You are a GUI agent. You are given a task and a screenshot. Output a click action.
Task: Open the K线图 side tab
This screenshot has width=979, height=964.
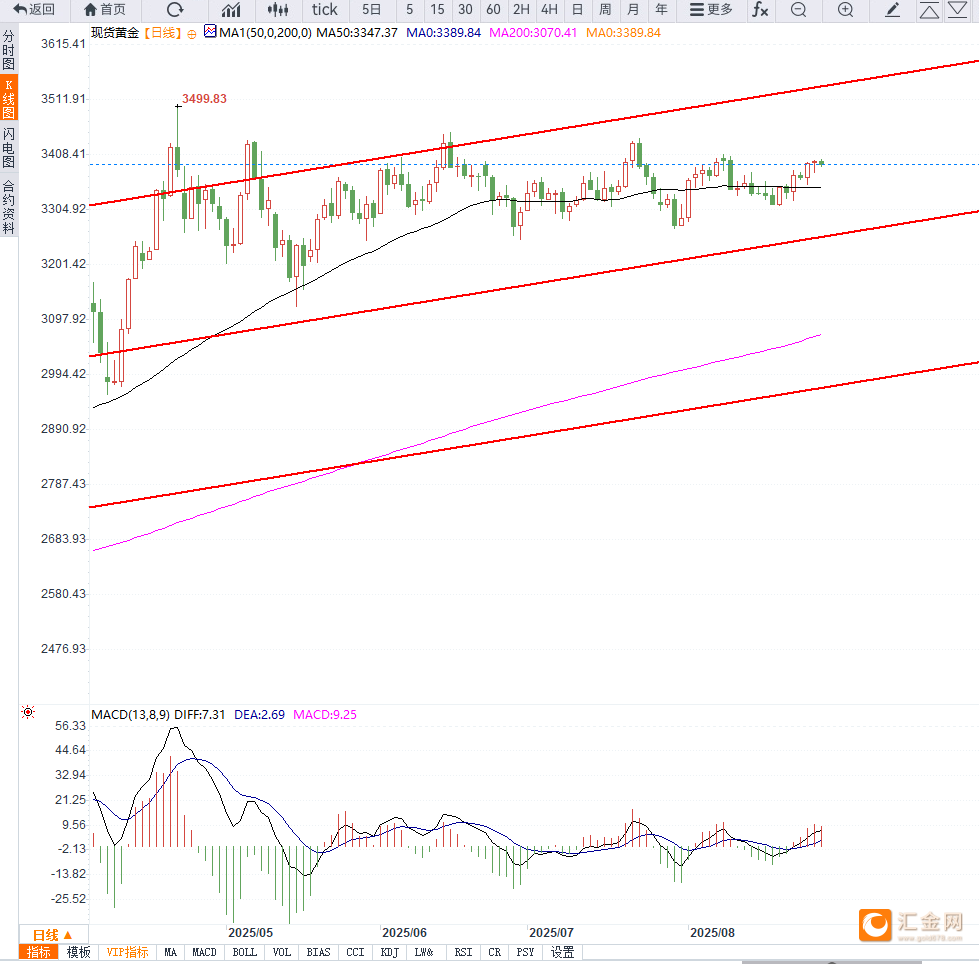tap(9, 98)
